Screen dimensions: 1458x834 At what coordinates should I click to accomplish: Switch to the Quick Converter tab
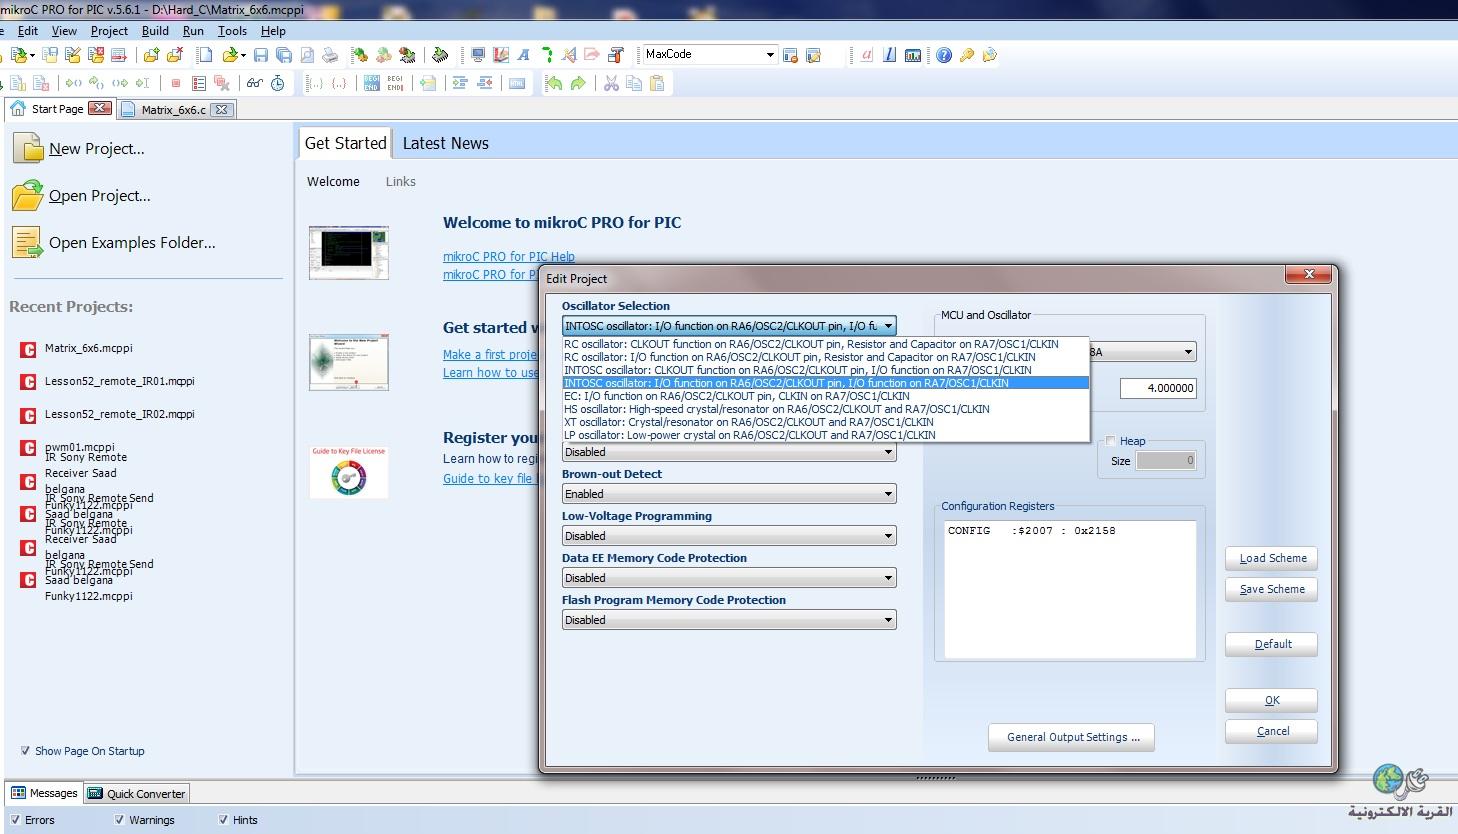tap(137, 793)
